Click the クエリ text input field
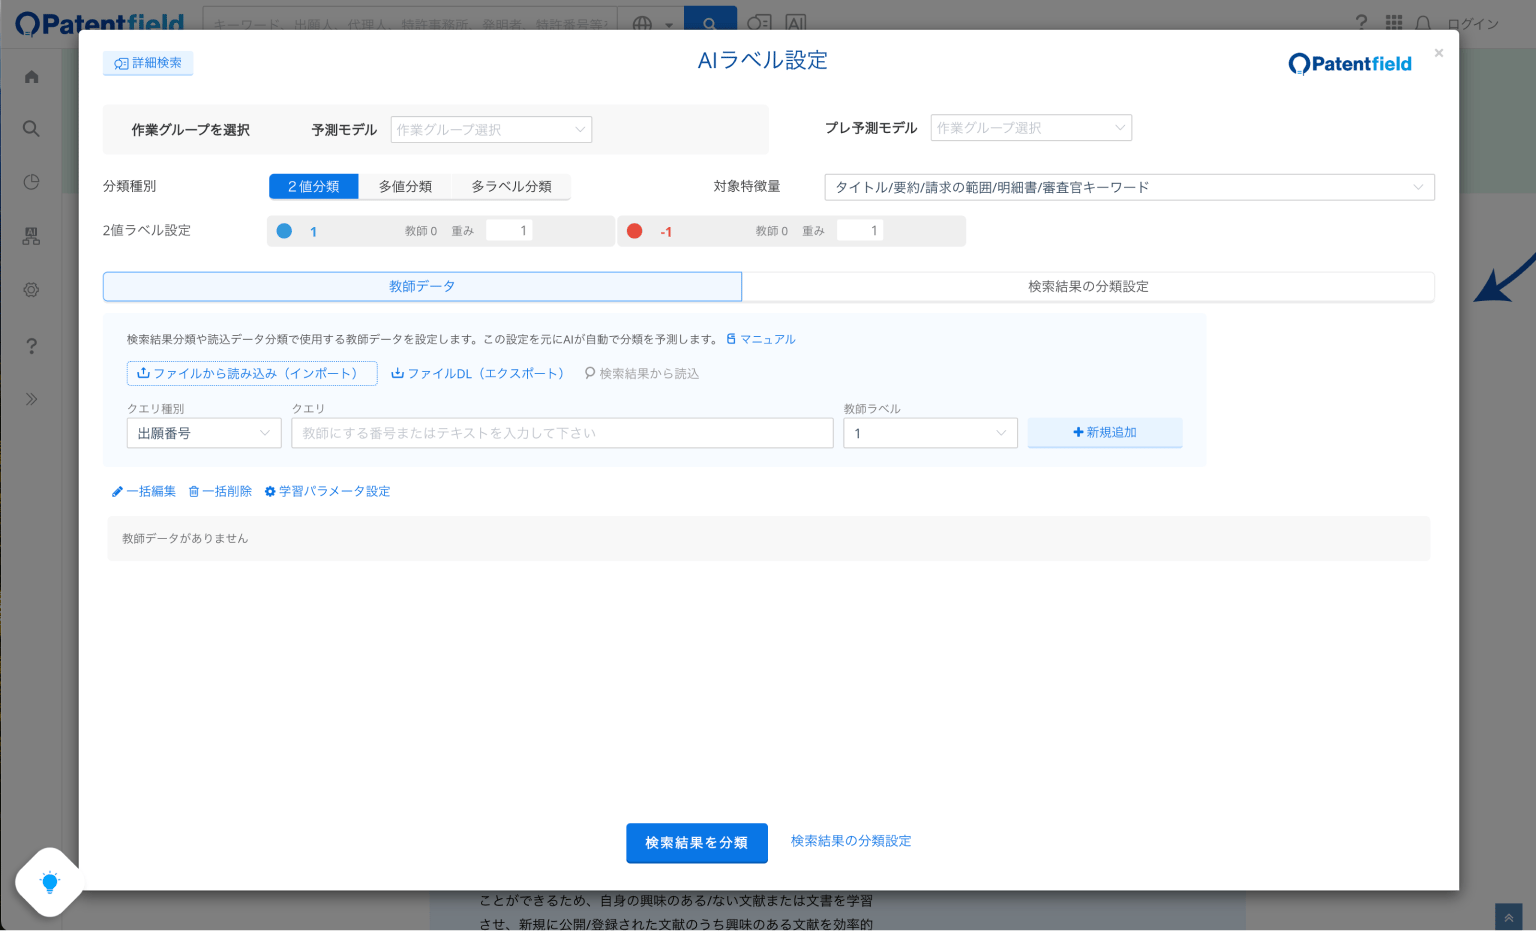 (562, 433)
